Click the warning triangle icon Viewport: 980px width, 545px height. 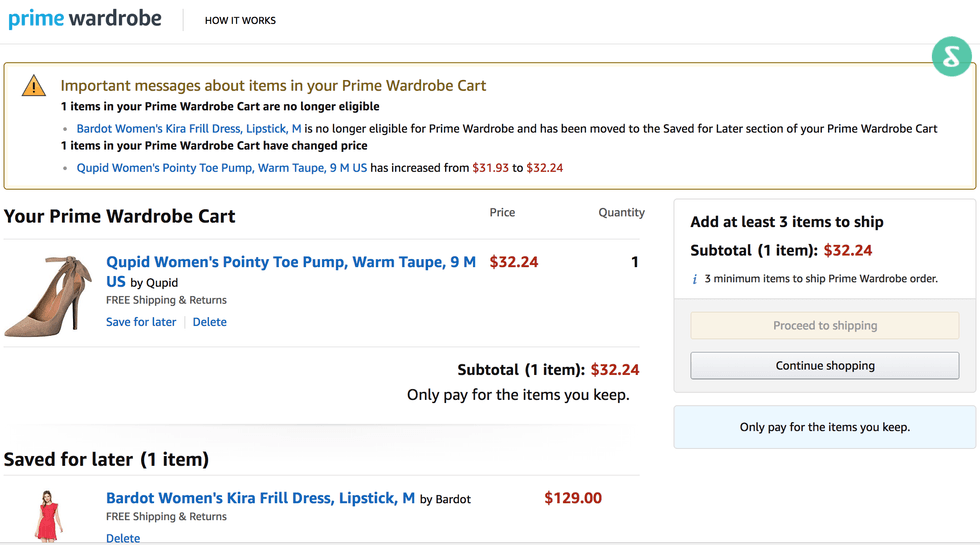(x=34, y=85)
